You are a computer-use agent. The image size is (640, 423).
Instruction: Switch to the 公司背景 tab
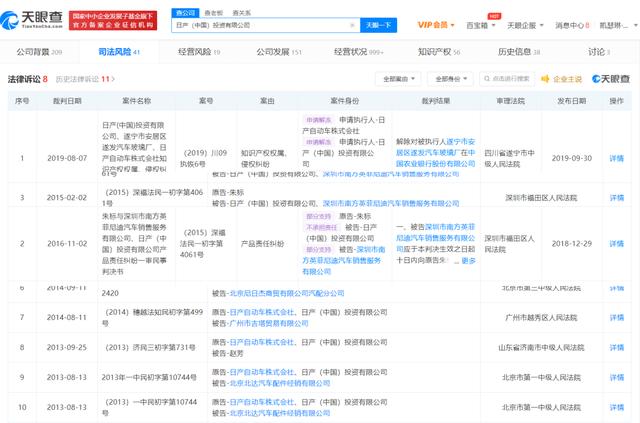click(39, 52)
